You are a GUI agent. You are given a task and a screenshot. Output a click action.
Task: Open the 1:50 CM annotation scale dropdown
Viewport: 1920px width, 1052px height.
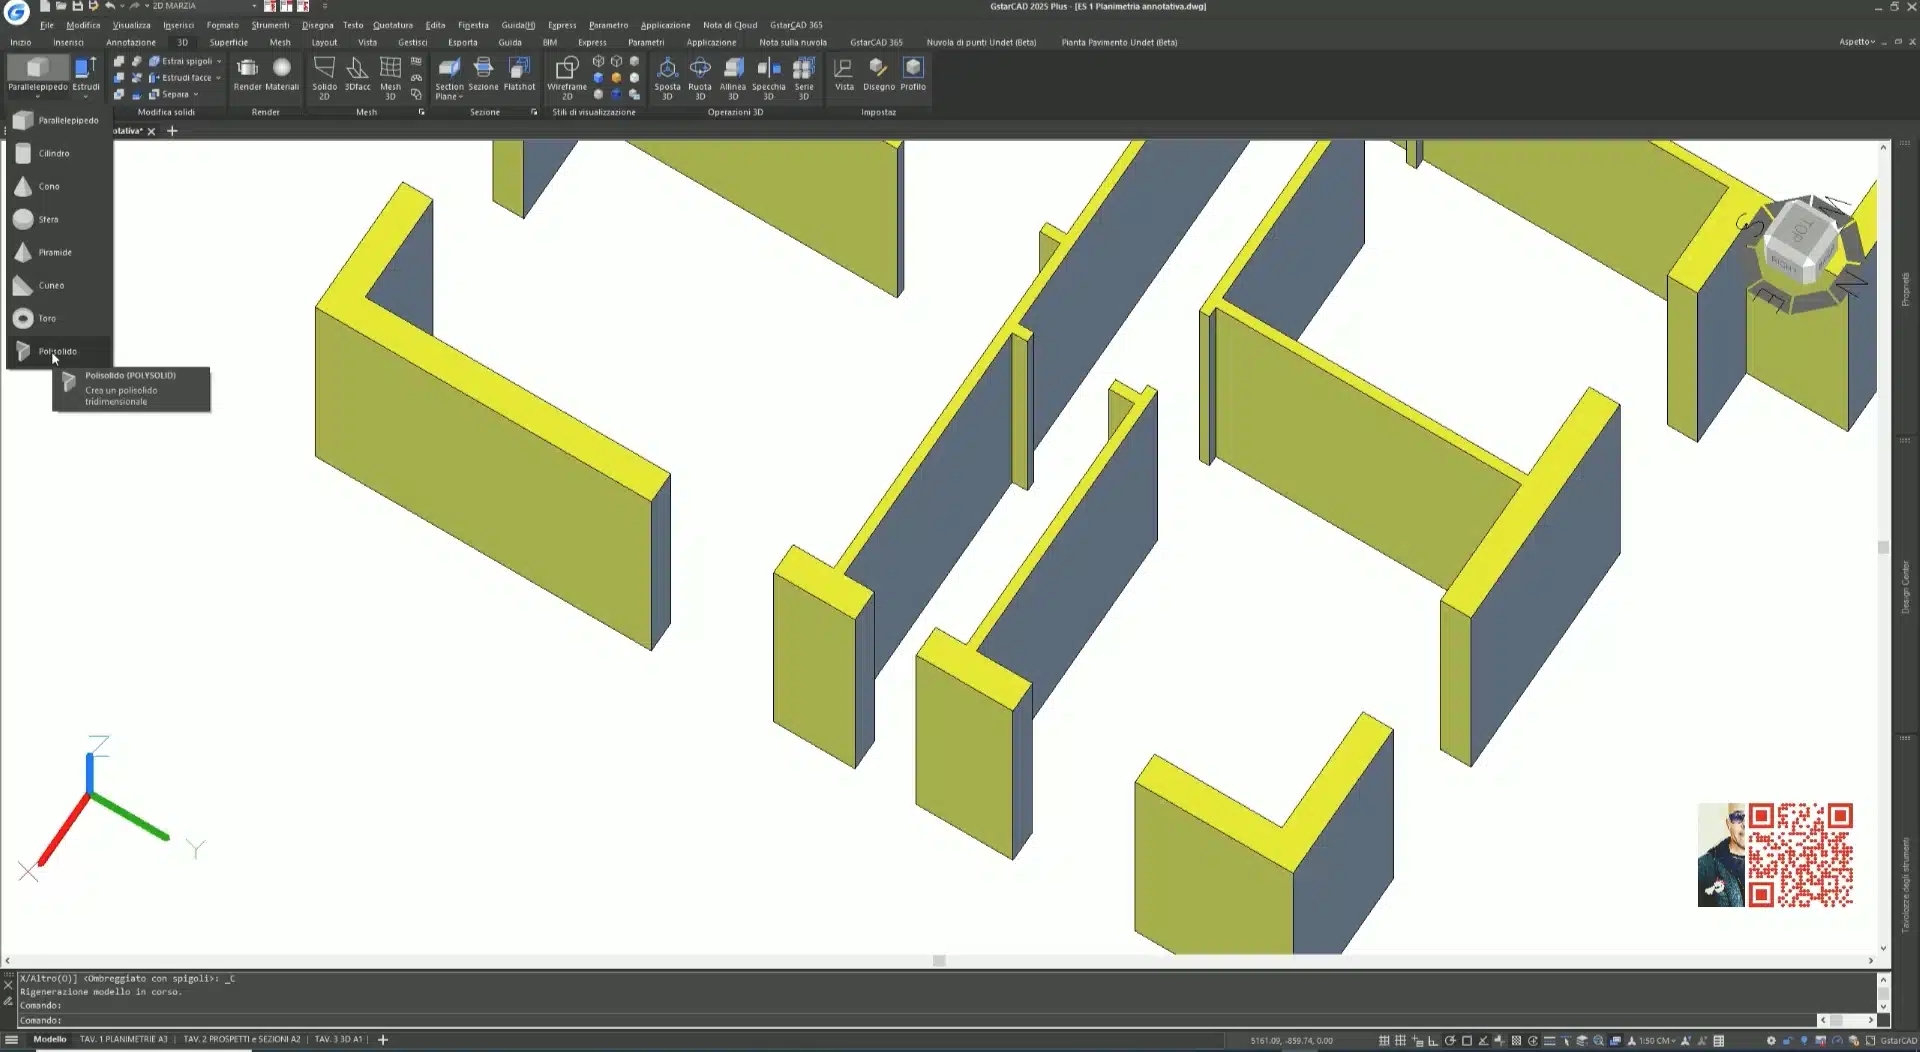pos(1657,1040)
